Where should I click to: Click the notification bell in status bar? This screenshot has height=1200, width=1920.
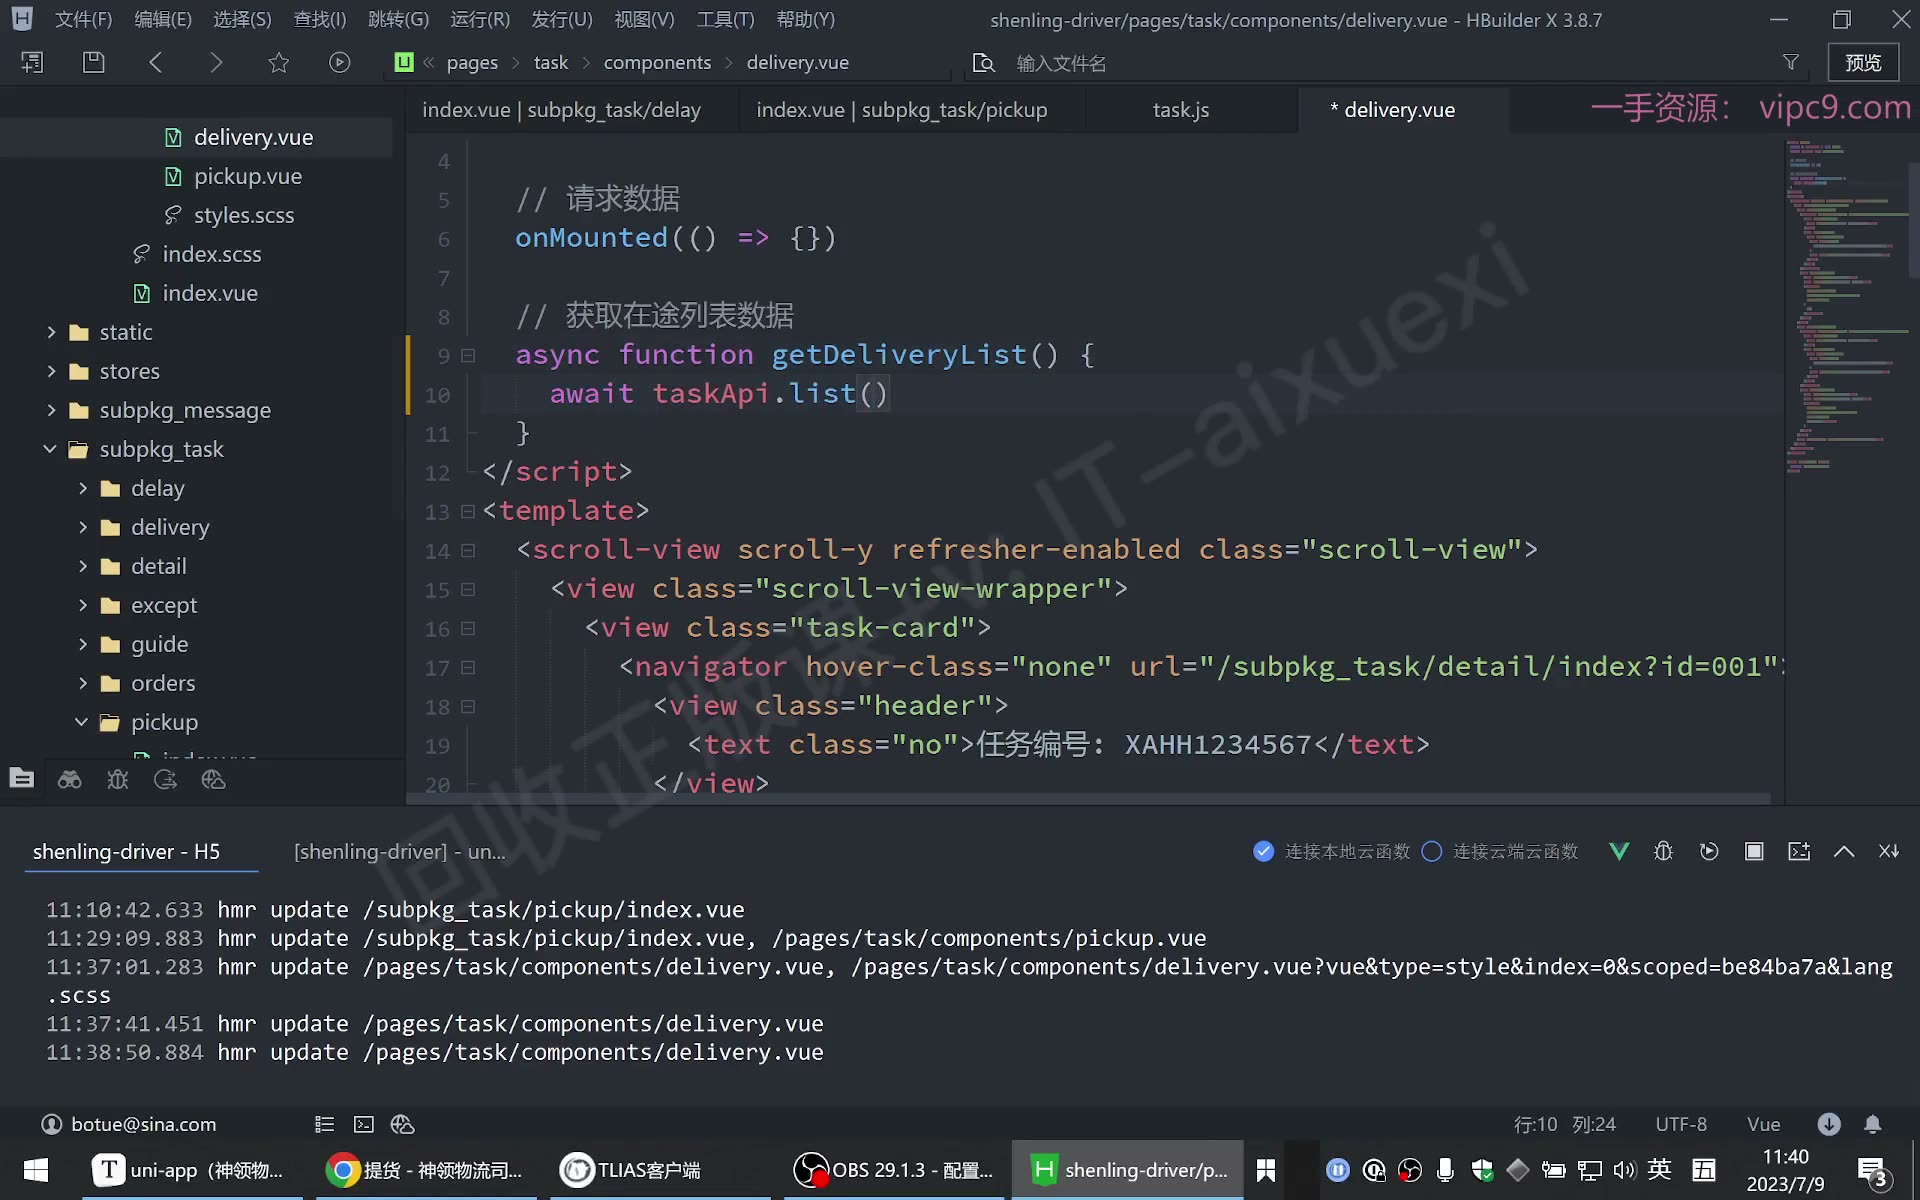point(1872,1124)
